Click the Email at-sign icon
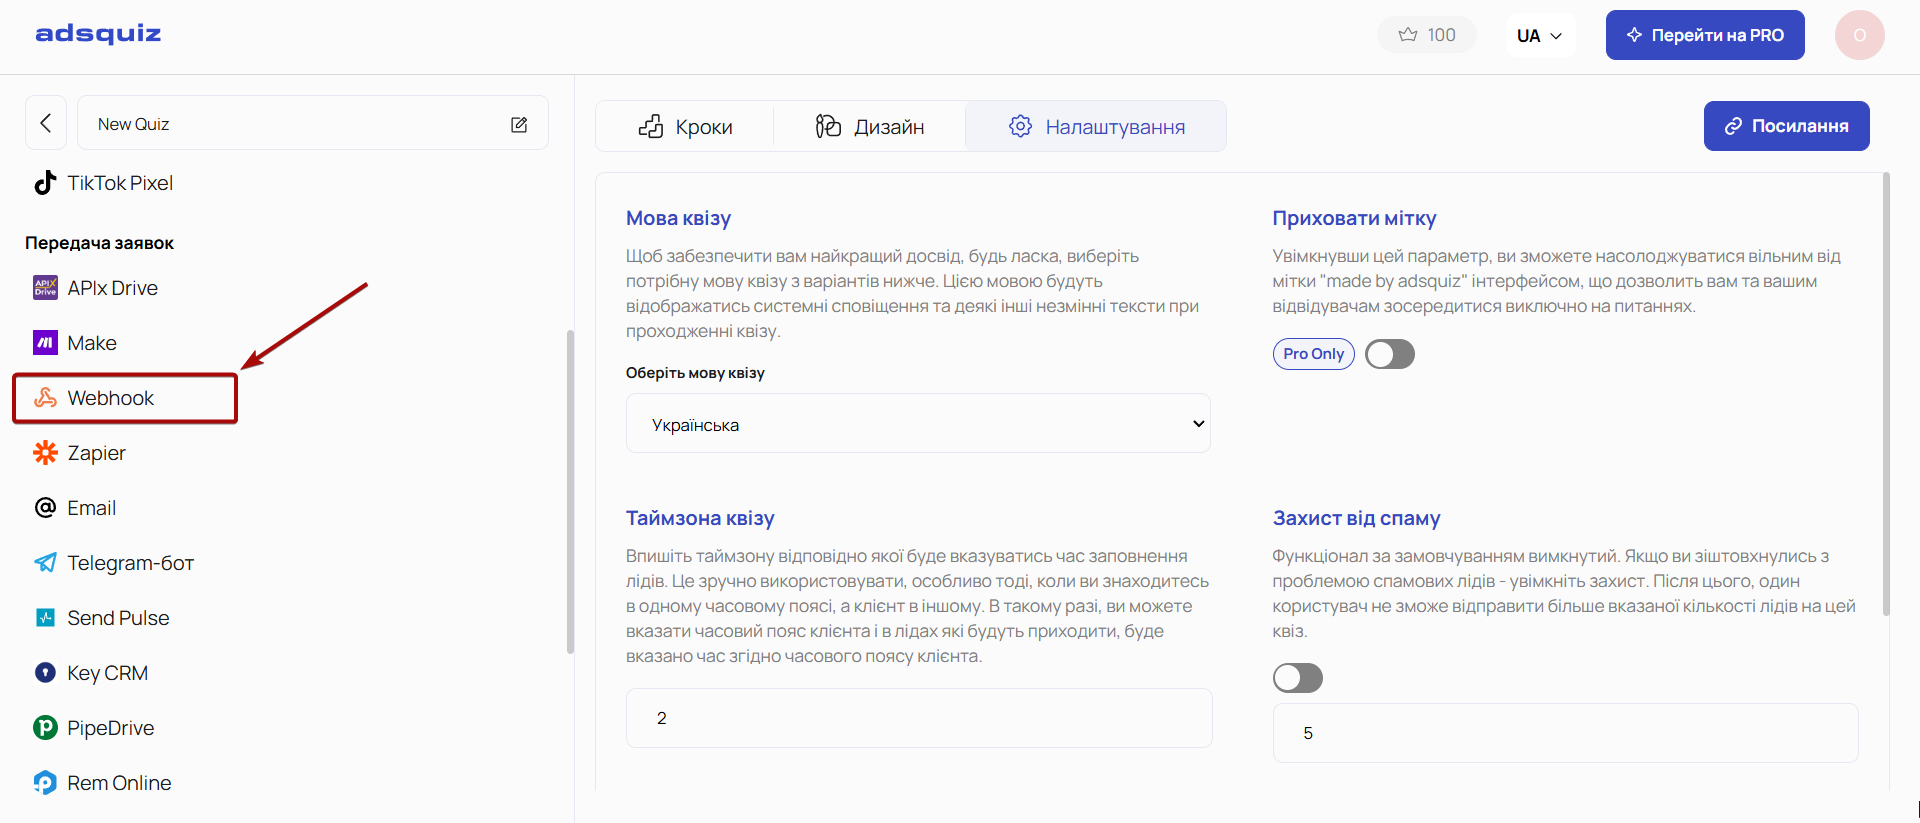This screenshot has width=1920, height=823. tap(45, 508)
